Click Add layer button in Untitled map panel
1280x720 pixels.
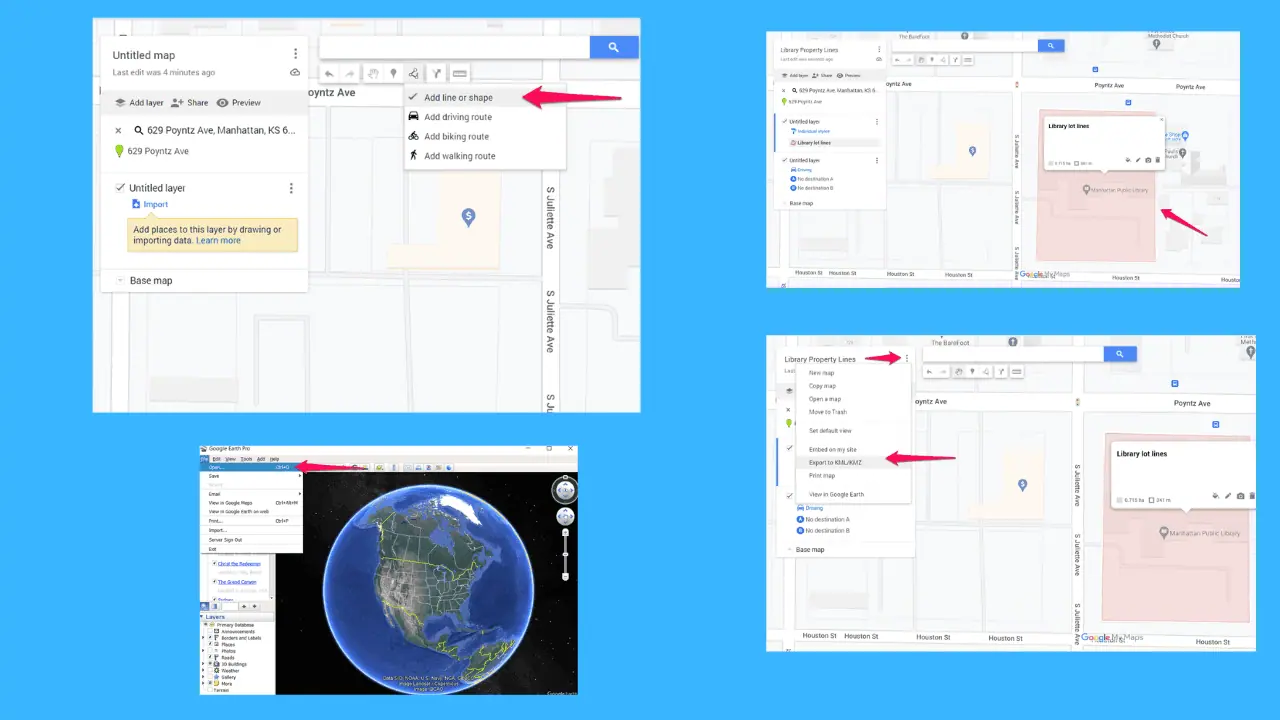tap(139, 102)
